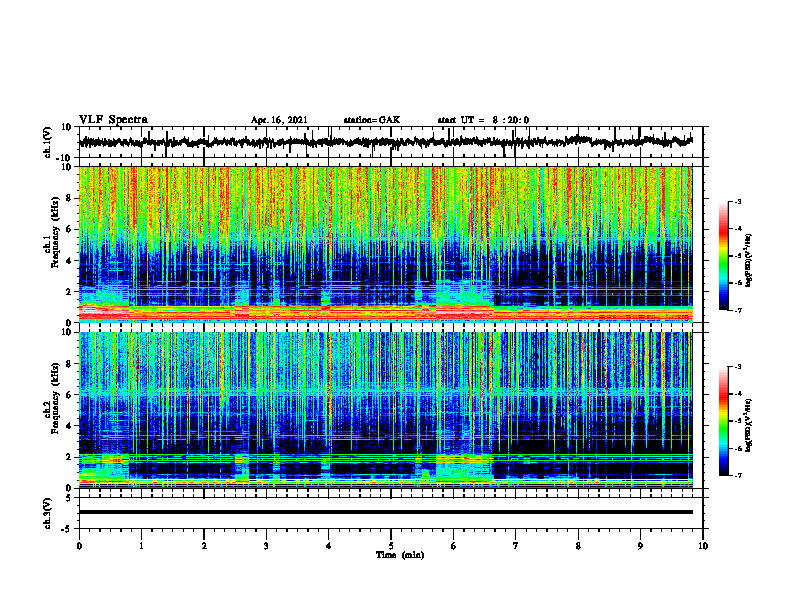Click the "ch.1(V)" waveform axis label
Image resolution: width=792 pixels, height=612 pixels.
pyautogui.click(x=48, y=142)
